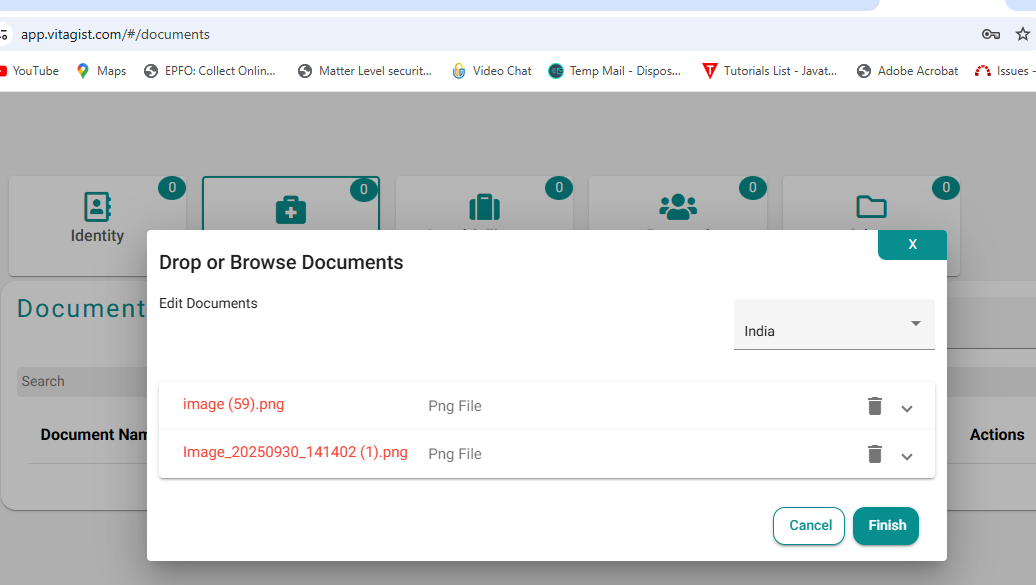
Task: Bookmark this page with star icon
Action: (x=1022, y=34)
